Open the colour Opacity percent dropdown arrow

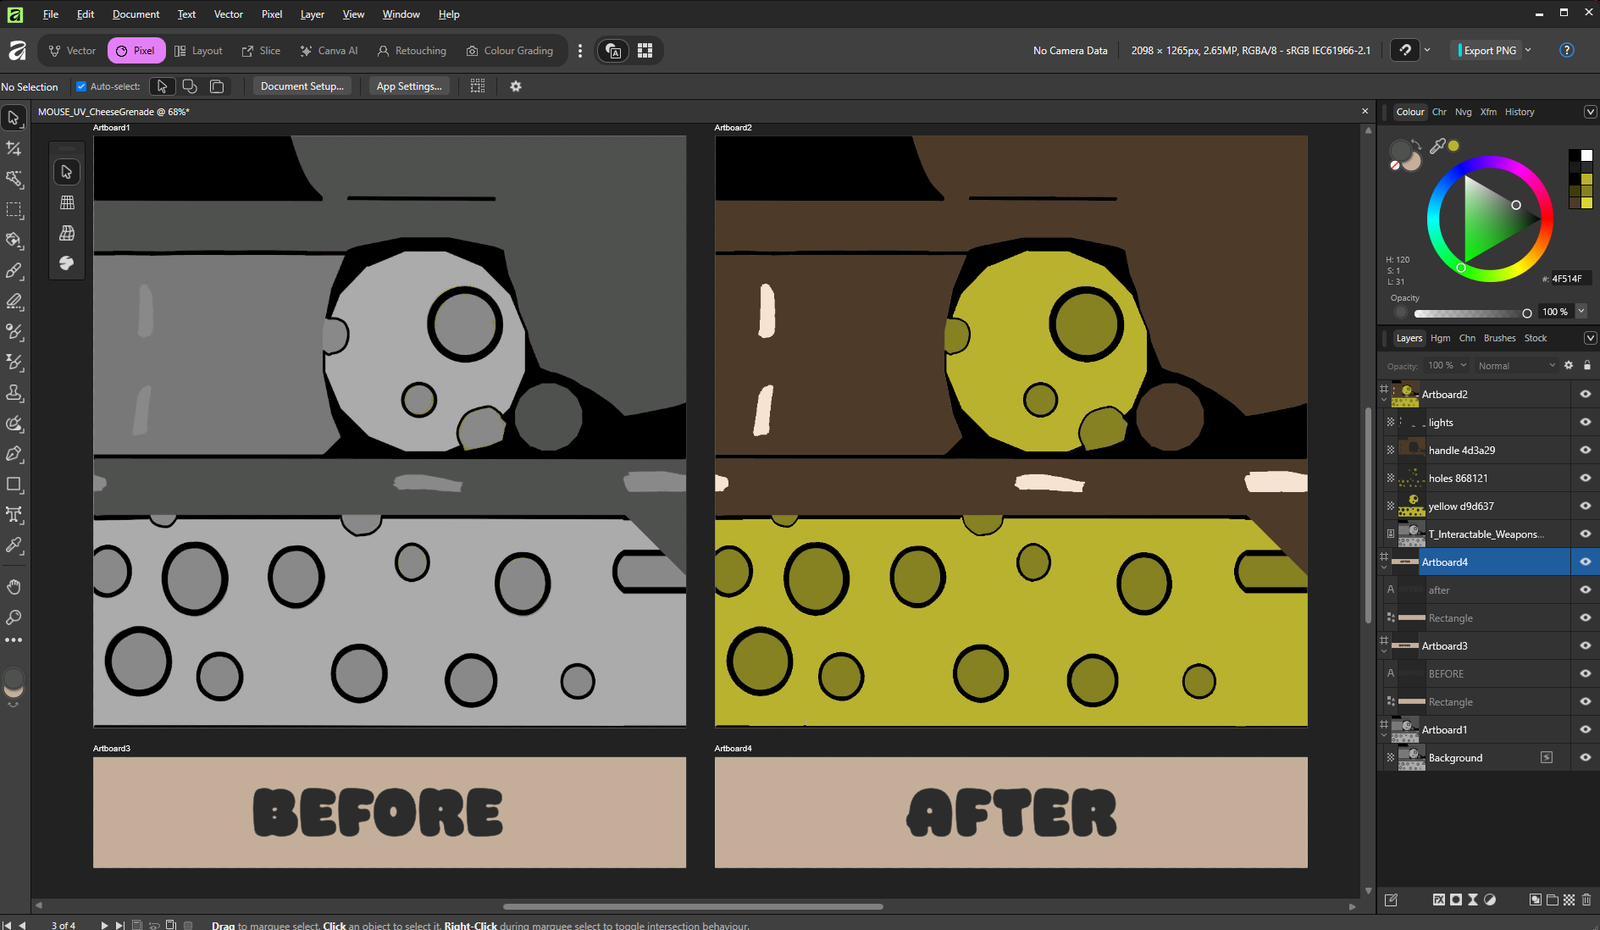pos(1581,311)
